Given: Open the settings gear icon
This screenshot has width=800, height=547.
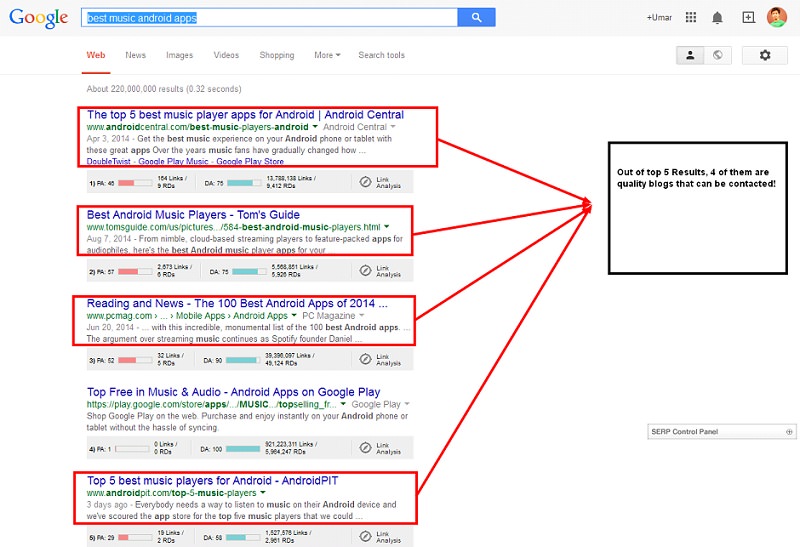Looking at the screenshot, I should (x=765, y=55).
